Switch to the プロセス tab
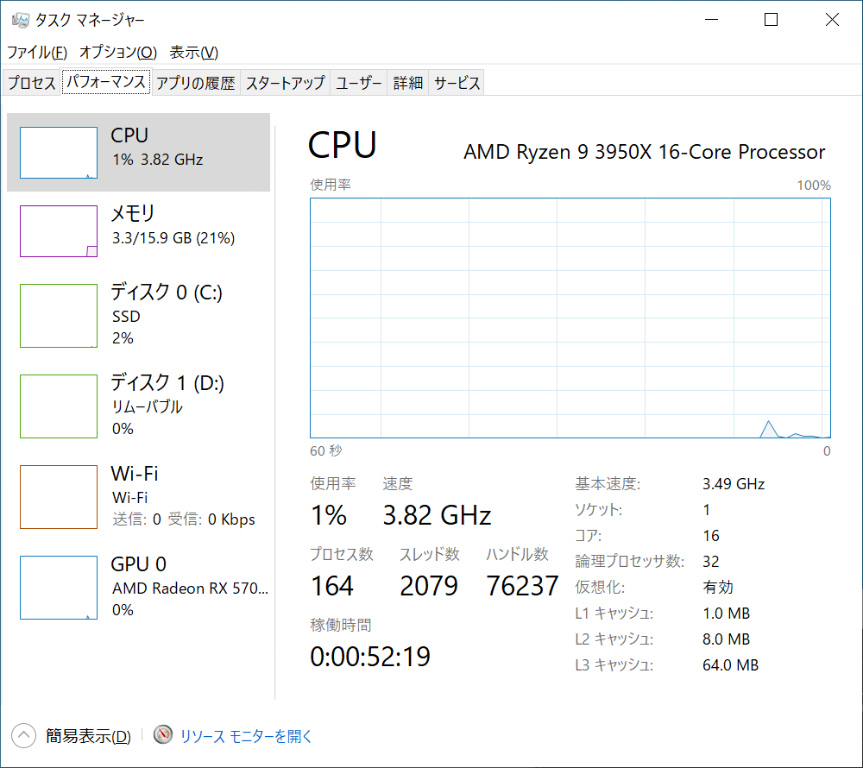 point(32,84)
